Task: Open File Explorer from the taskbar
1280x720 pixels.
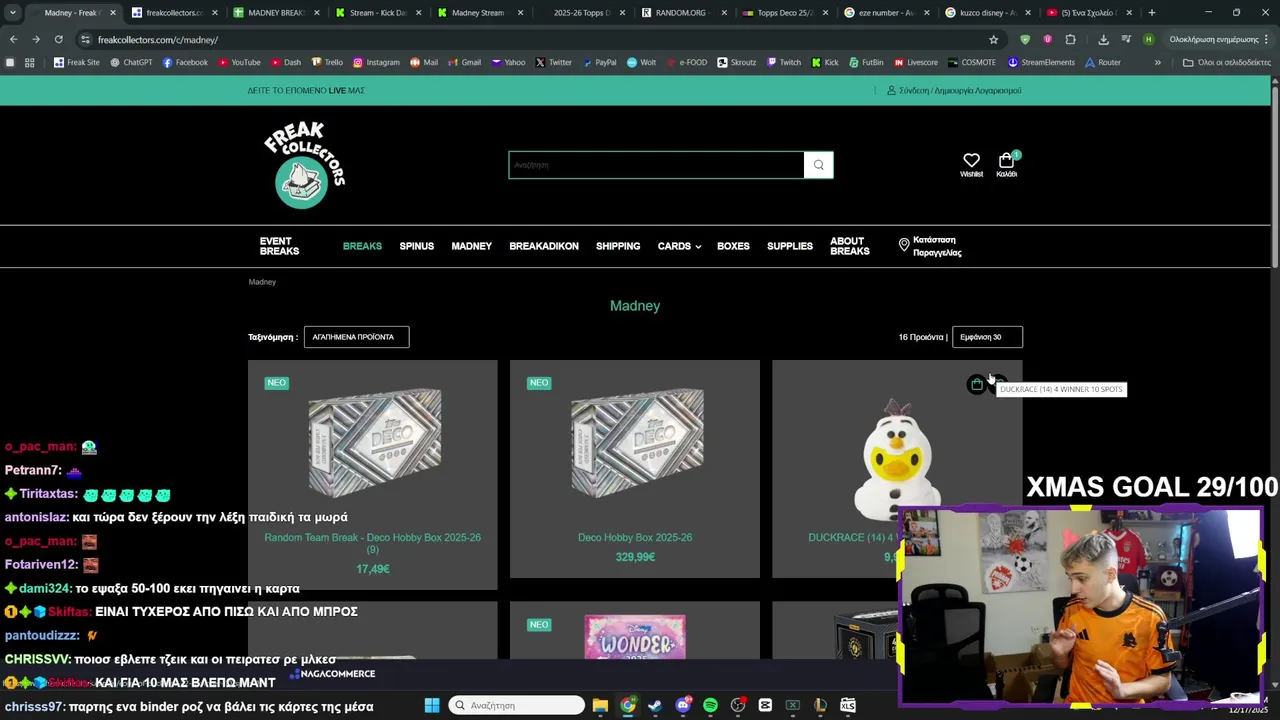Action: click(x=600, y=705)
